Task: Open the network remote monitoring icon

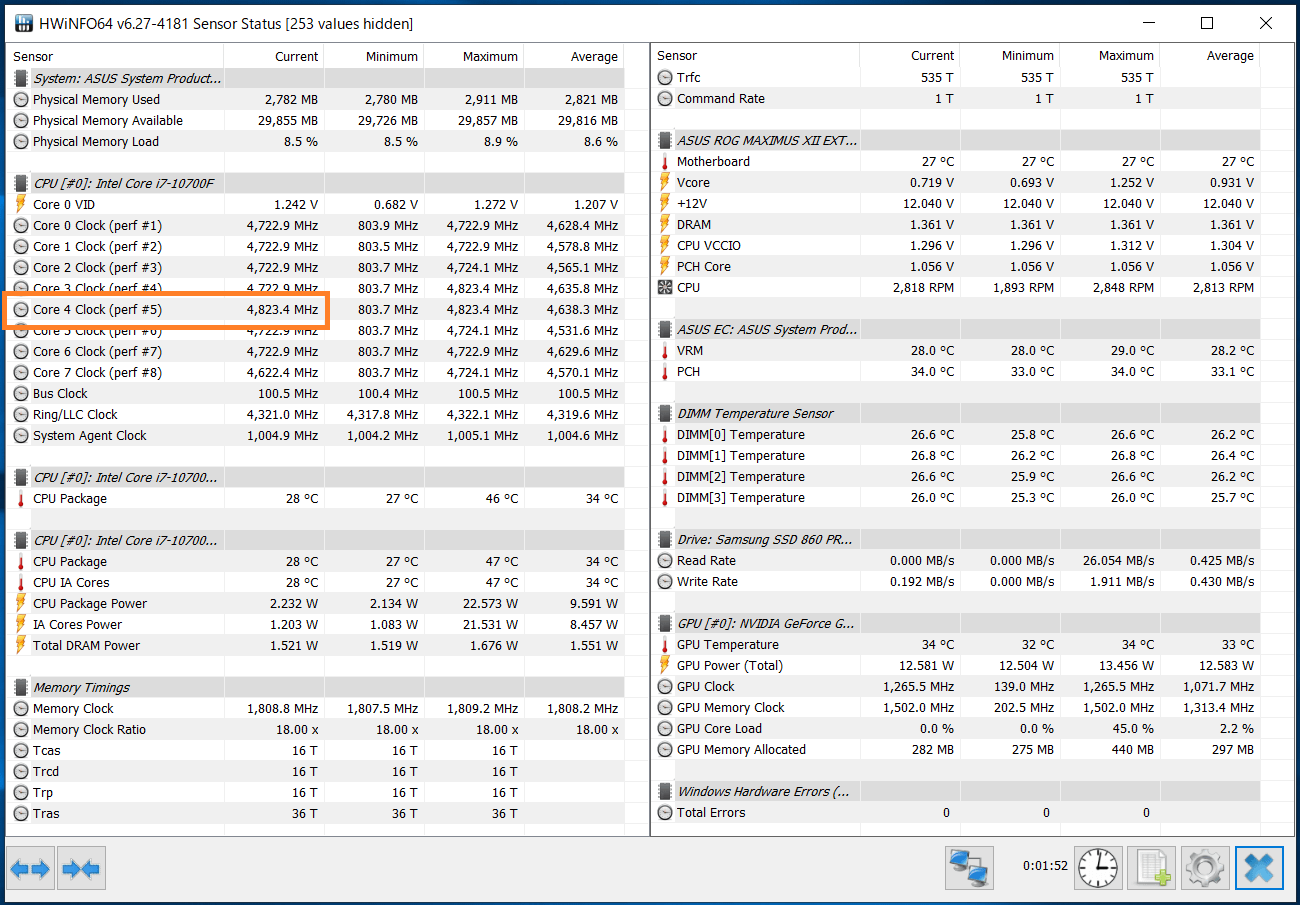Action: coord(969,868)
